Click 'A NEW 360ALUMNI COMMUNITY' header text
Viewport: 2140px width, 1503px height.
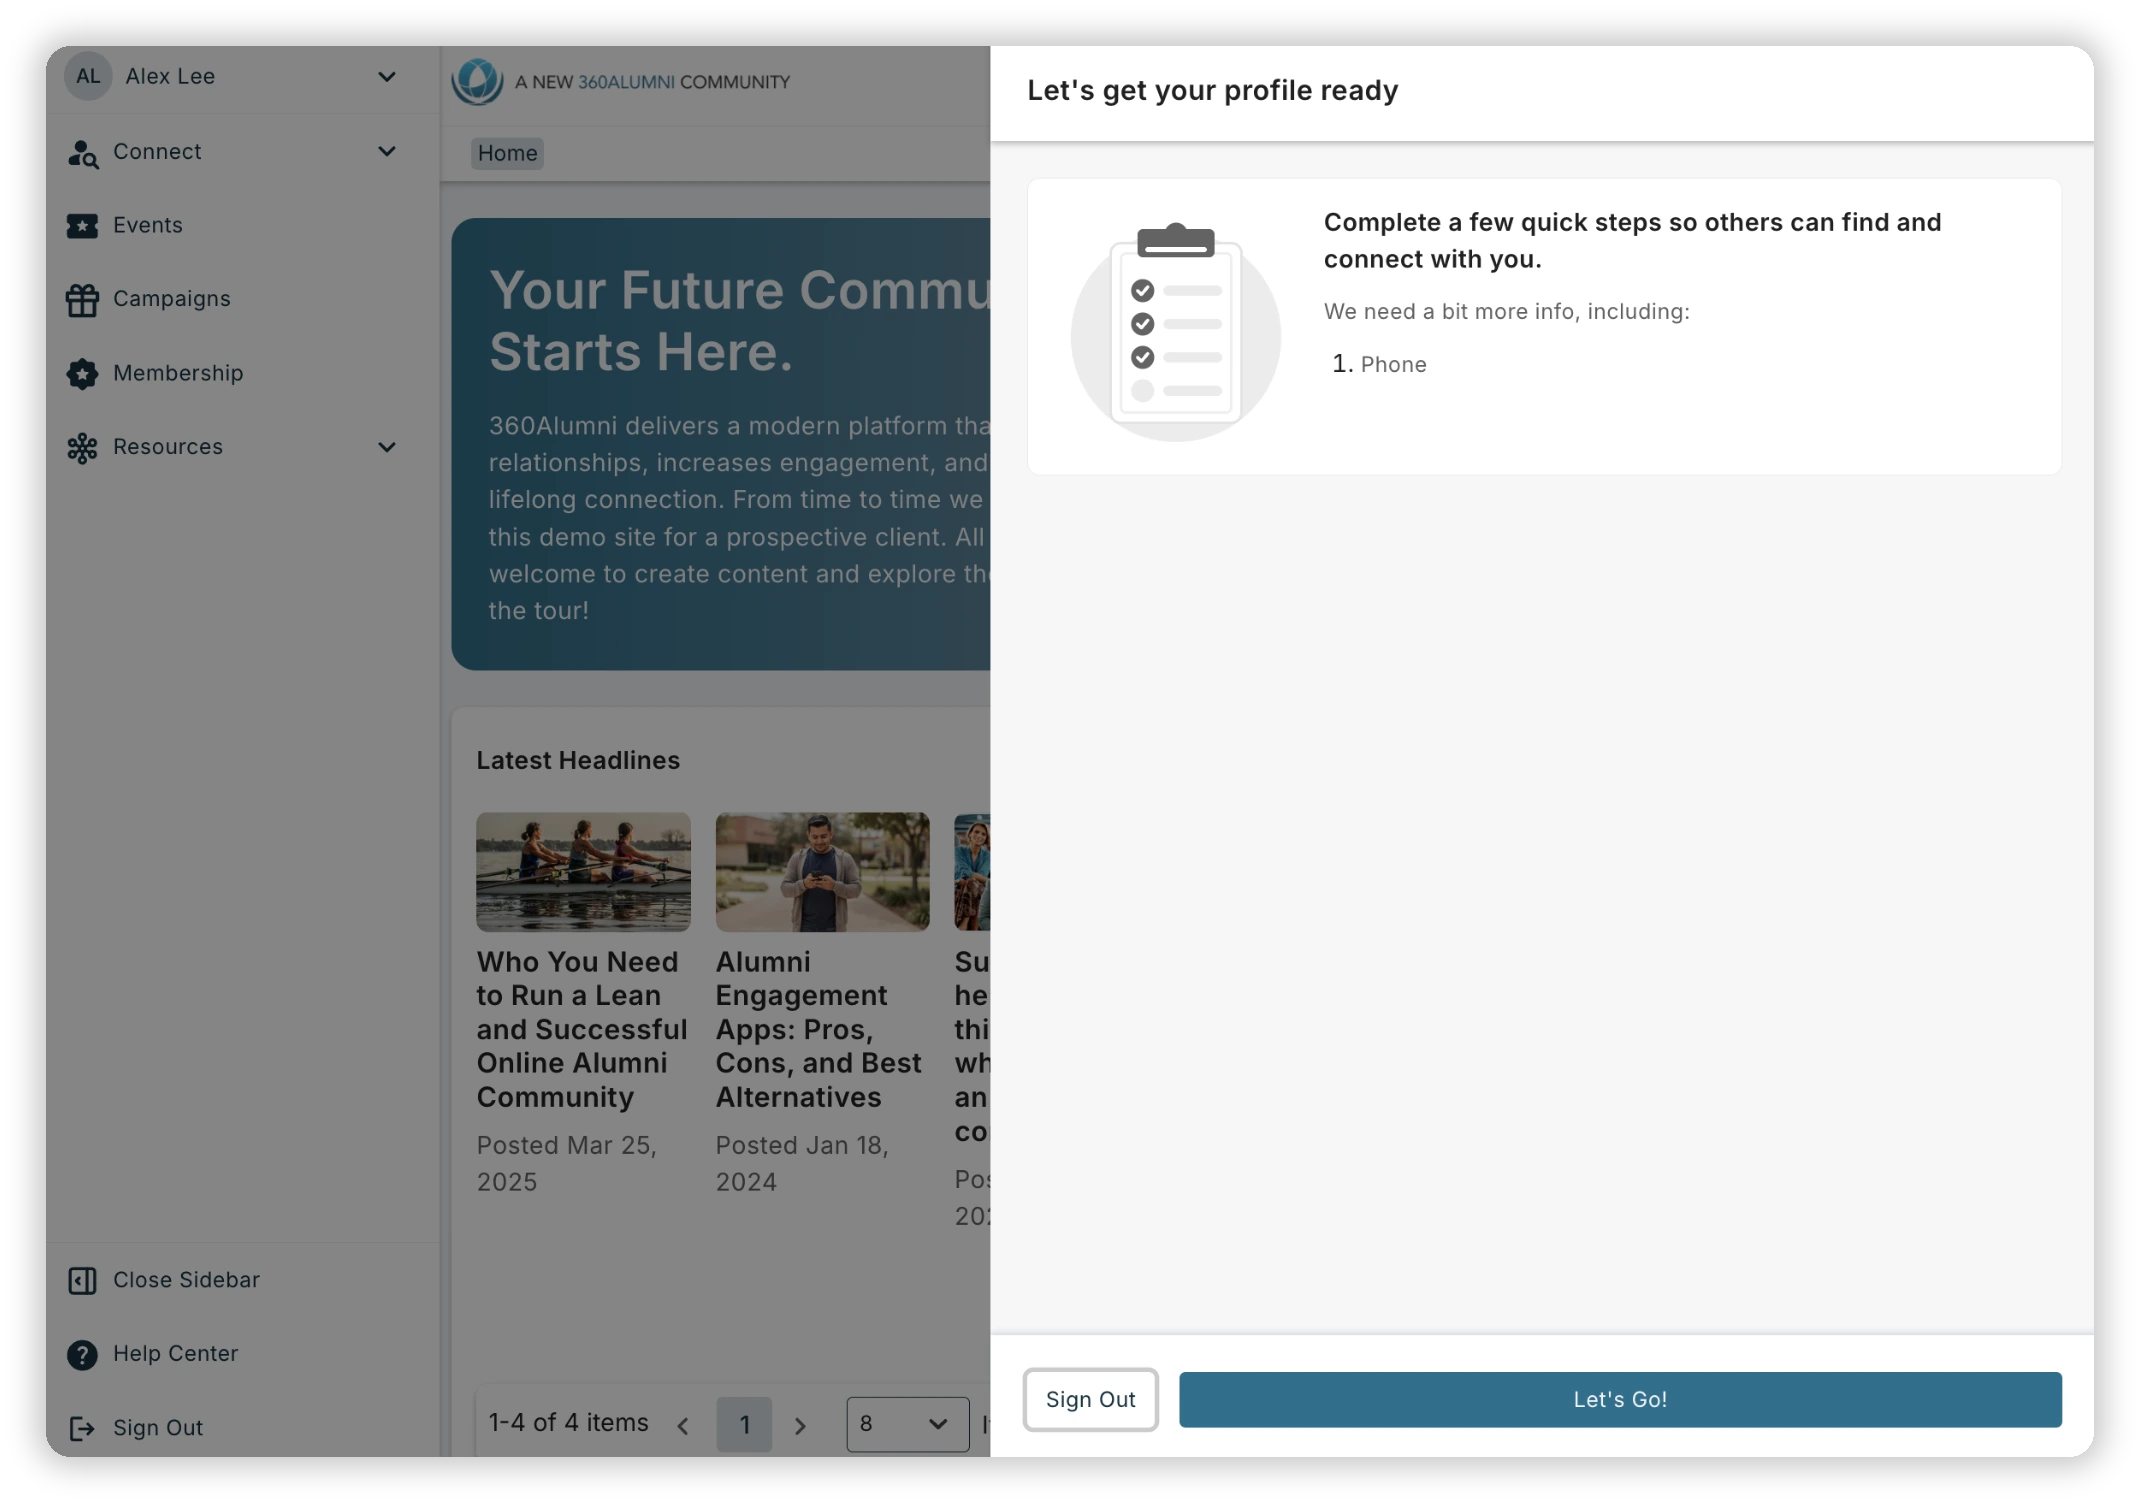tap(652, 82)
